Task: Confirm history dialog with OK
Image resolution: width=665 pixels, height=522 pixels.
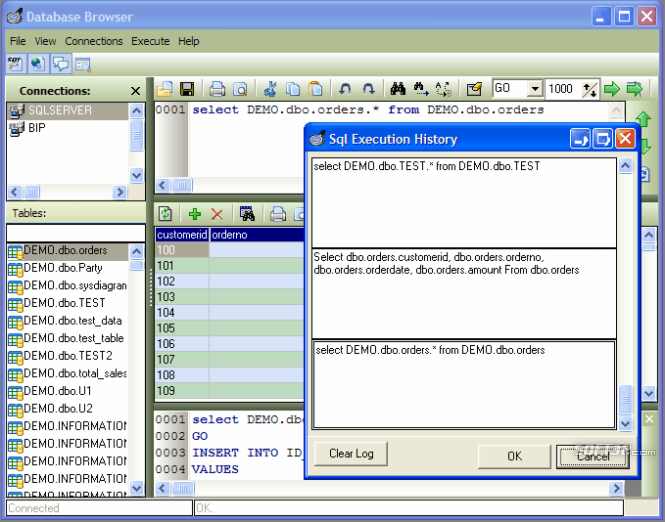Action: pyautogui.click(x=514, y=456)
